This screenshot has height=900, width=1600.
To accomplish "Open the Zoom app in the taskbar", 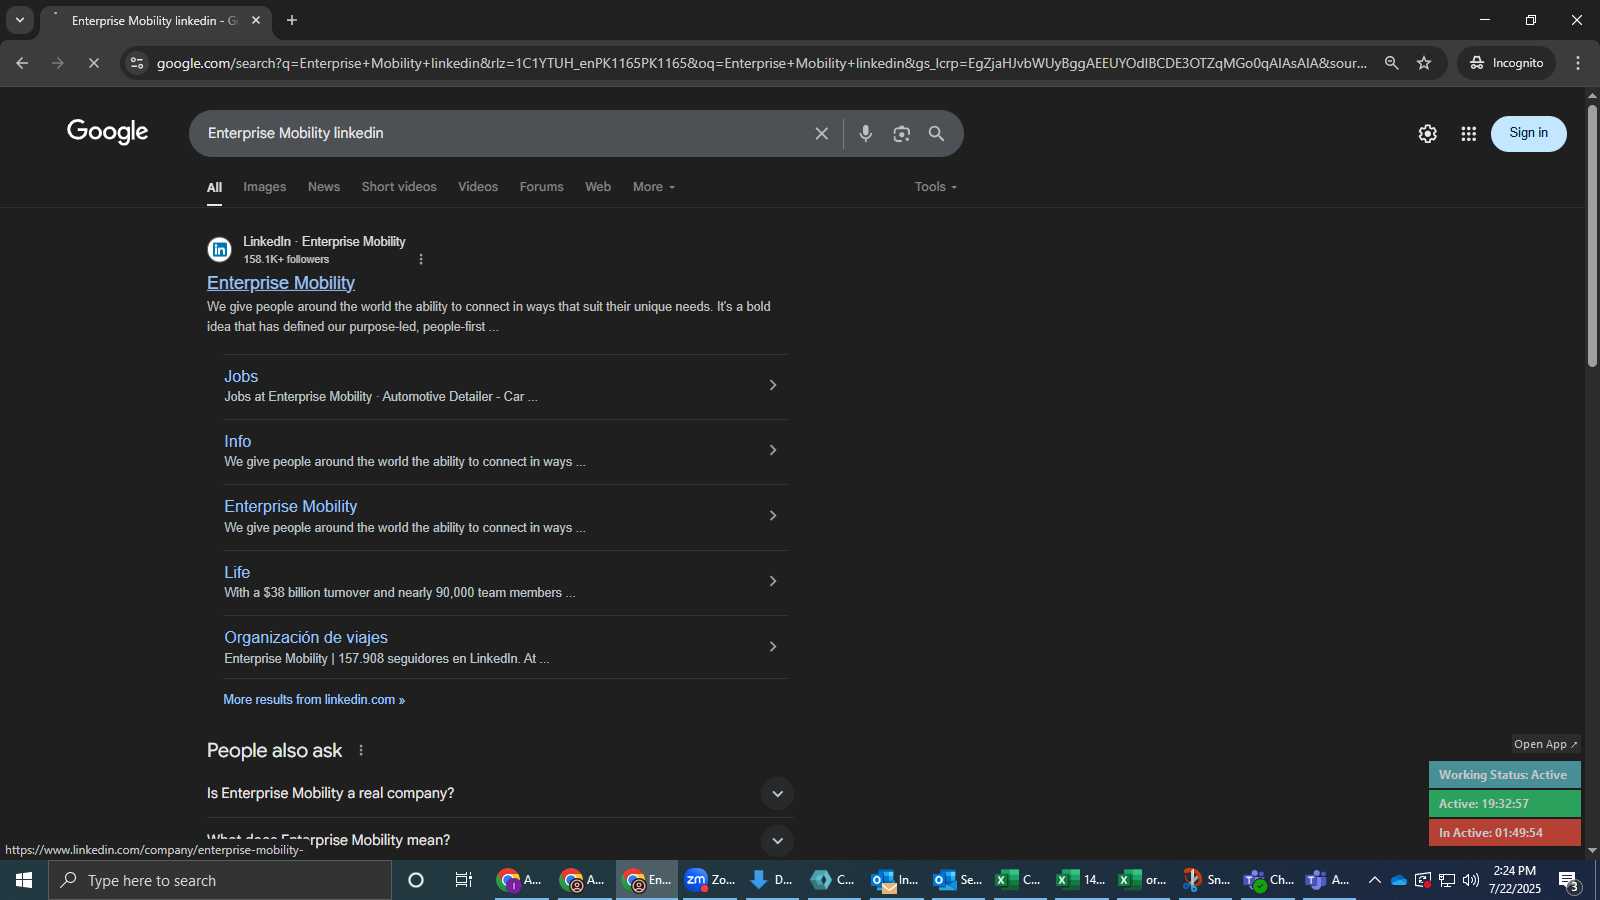I will click(709, 880).
